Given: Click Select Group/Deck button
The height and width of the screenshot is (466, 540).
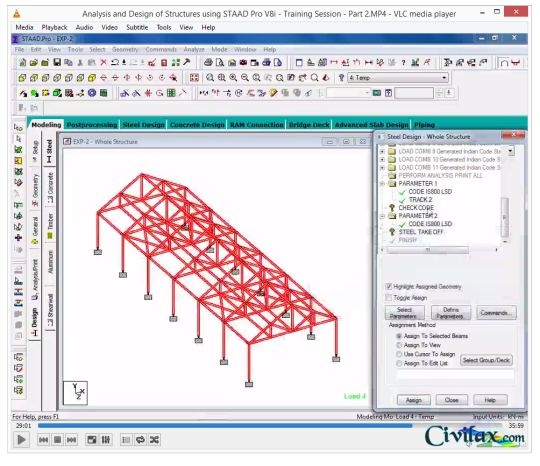Looking at the screenshot, I should [x=486, y=360].
